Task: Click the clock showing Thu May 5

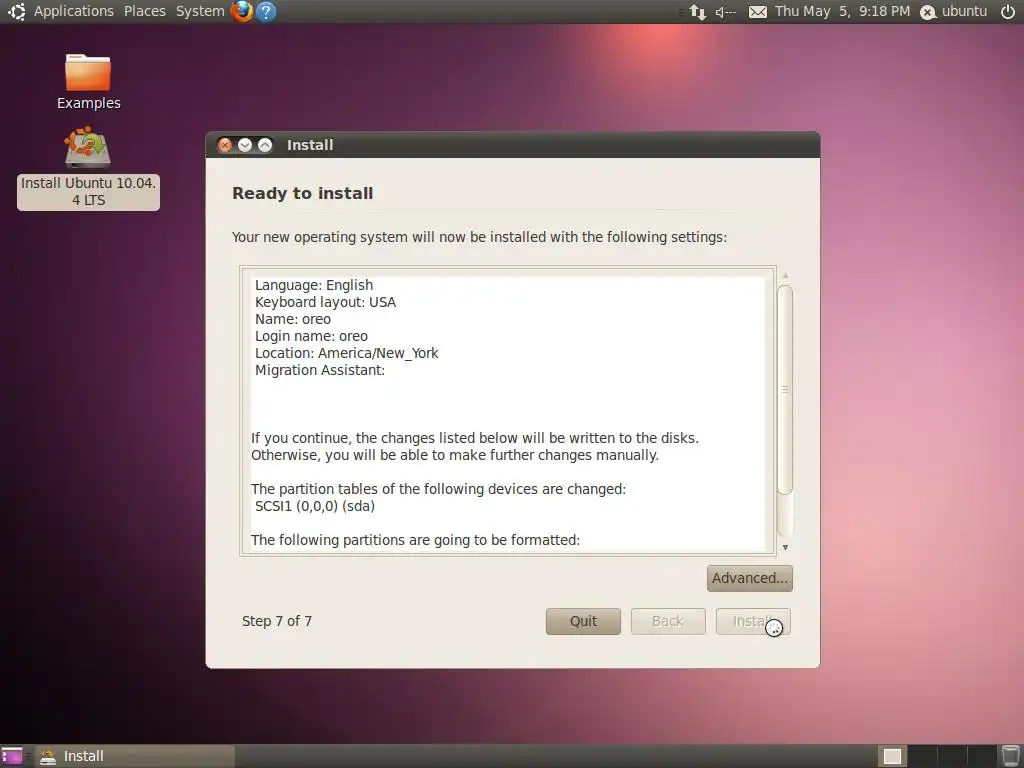Action: [842, 11]
